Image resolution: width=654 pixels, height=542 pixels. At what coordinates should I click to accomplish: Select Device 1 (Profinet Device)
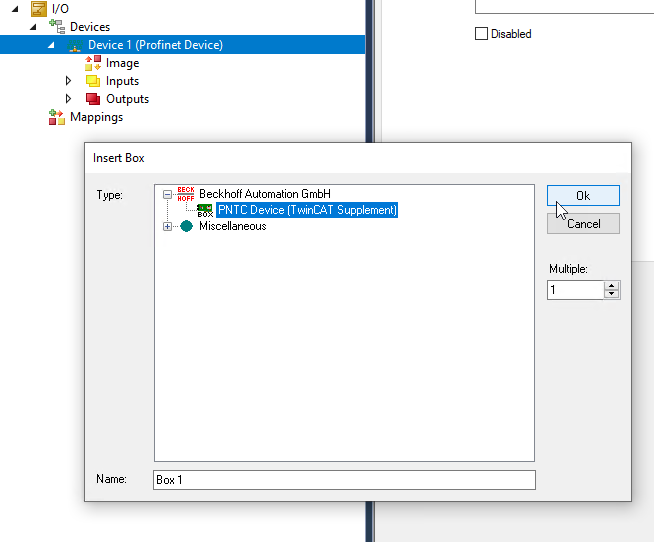(155, 45)
